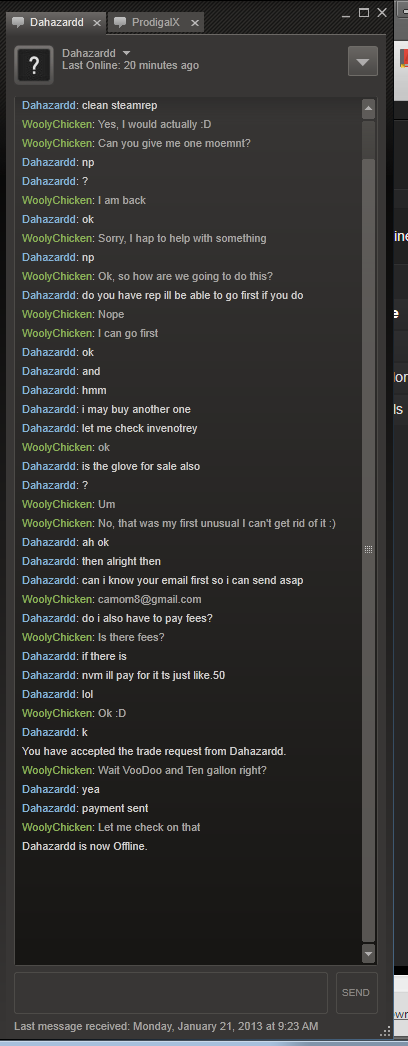Click the scroll up arrow in chat log

(369, 109)
